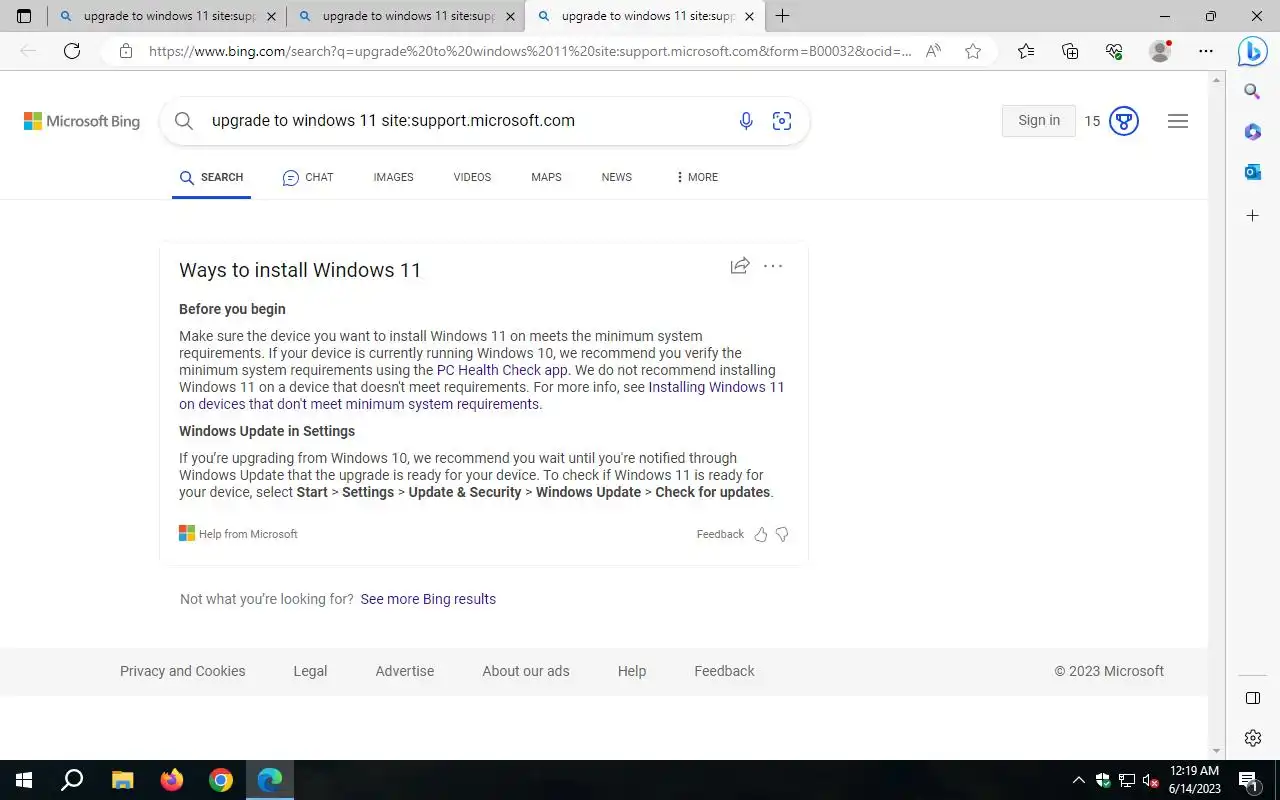Launch File Explorer from taskbar

pyautogui.click(x=122, y=780)
